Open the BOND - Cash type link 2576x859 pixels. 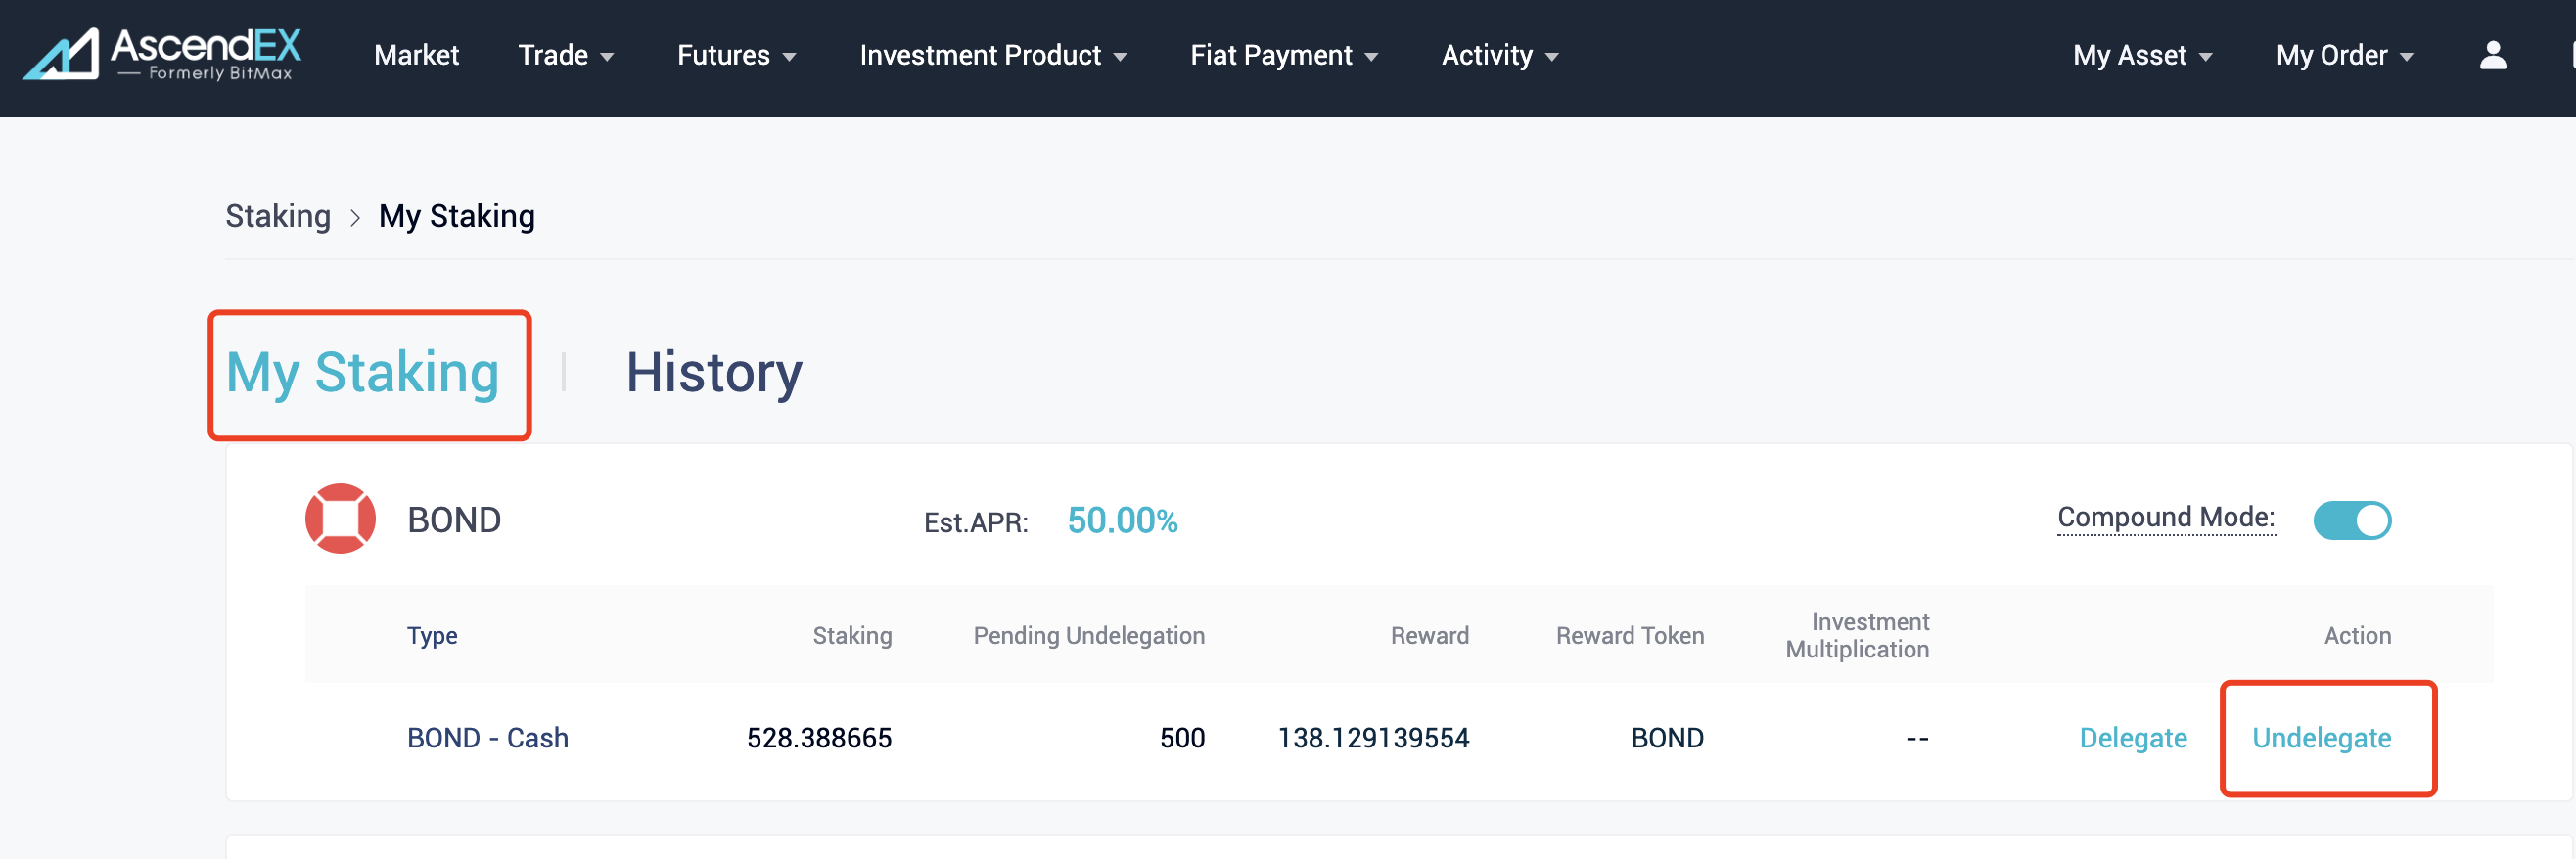pos(487,738)
